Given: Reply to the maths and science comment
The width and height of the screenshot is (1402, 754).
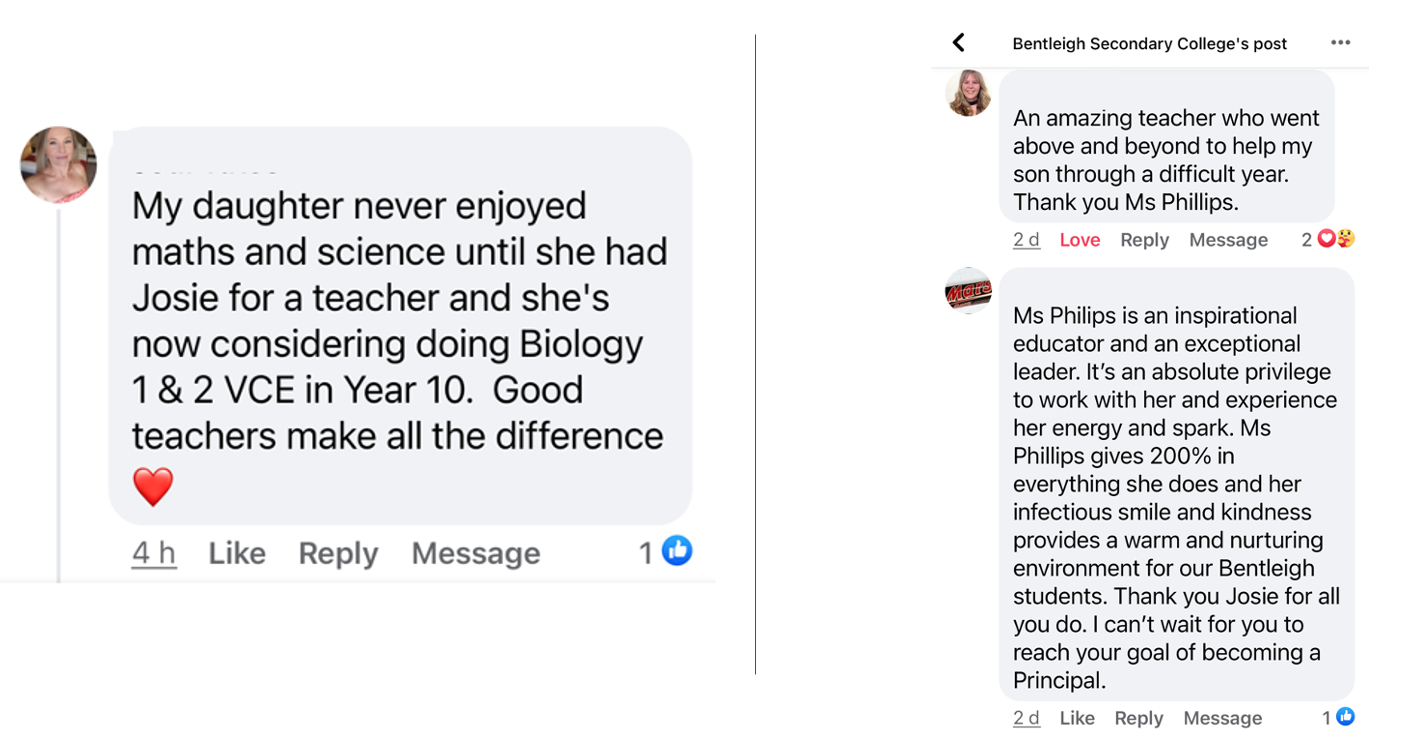Looking at the screenshot, I should click(338, 553).
